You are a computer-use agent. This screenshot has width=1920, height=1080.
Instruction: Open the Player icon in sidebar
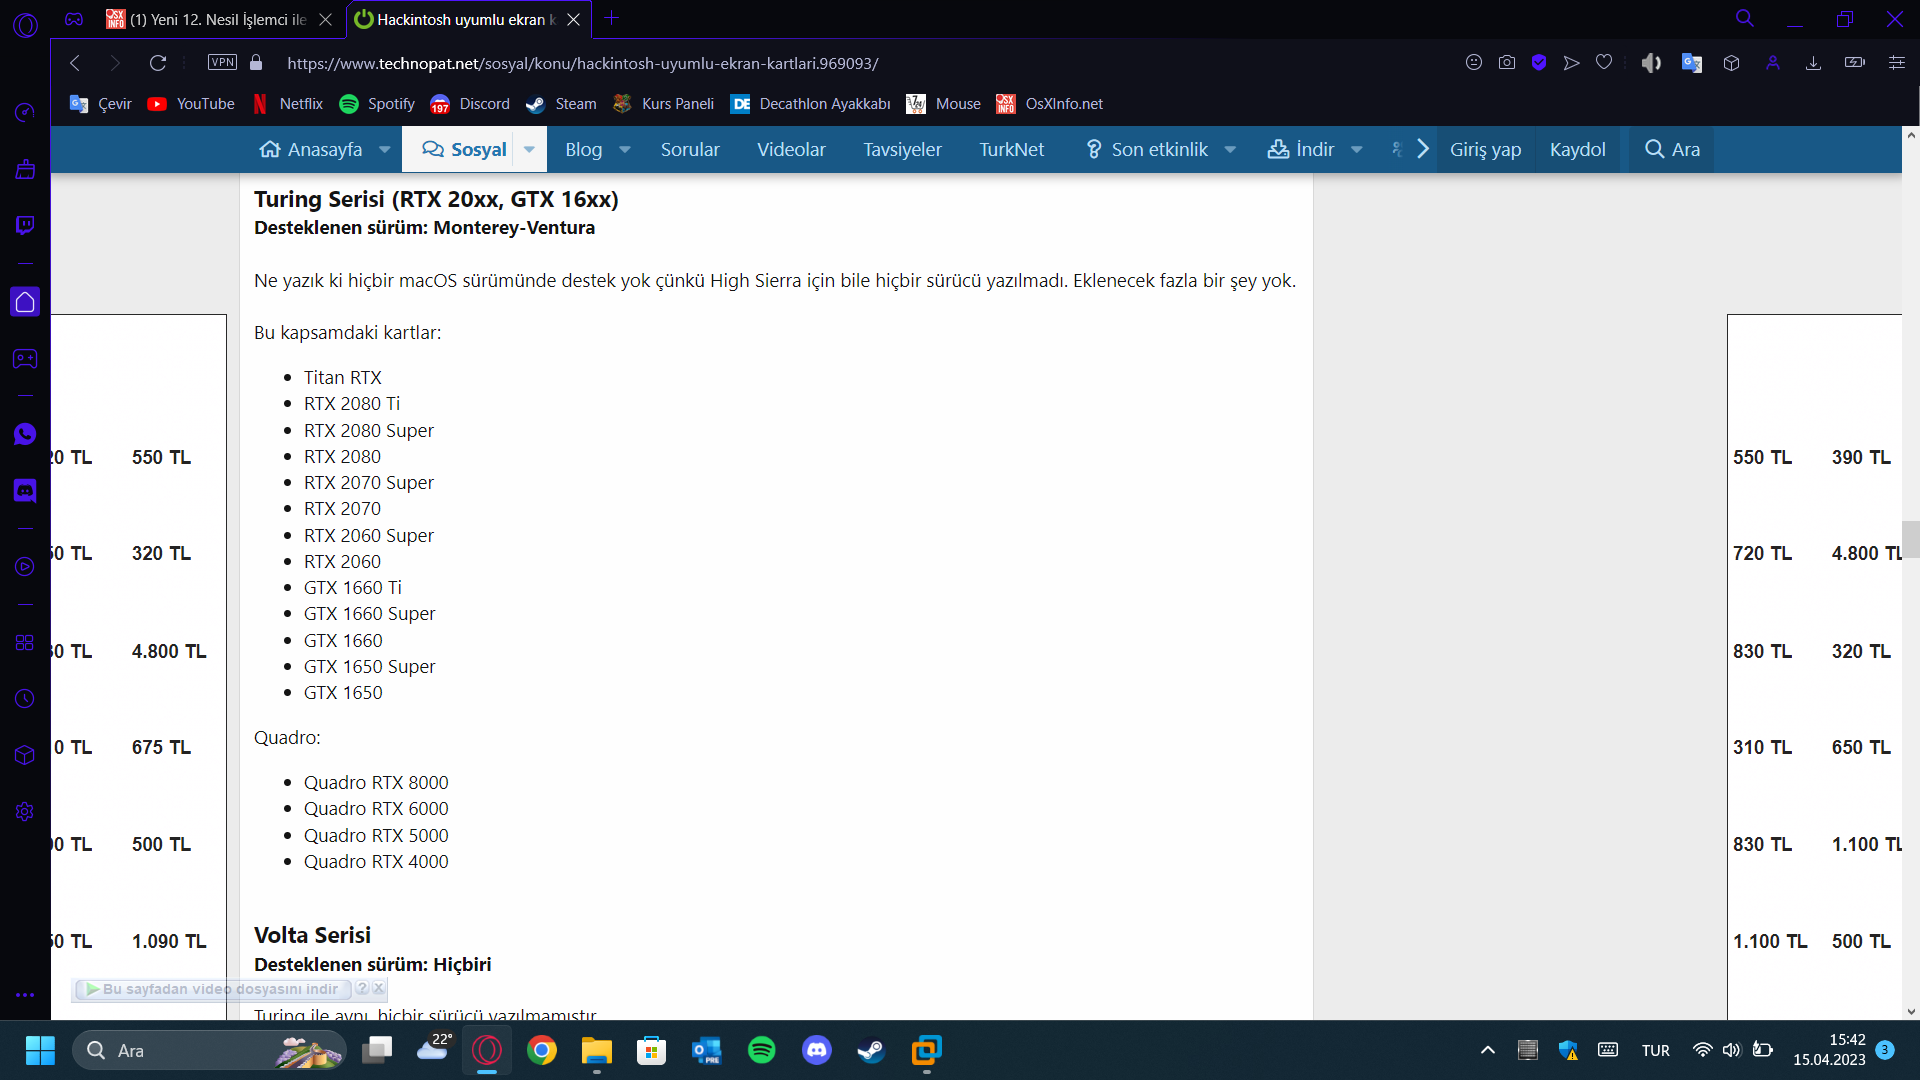tap(25, 567)
